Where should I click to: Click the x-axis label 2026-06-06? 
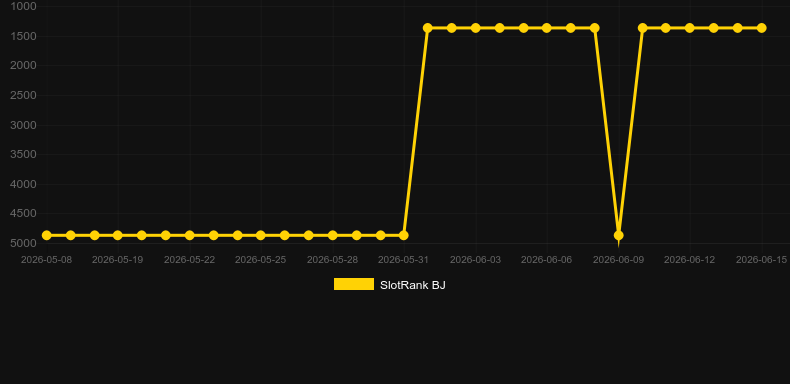[x=547, y=260]
